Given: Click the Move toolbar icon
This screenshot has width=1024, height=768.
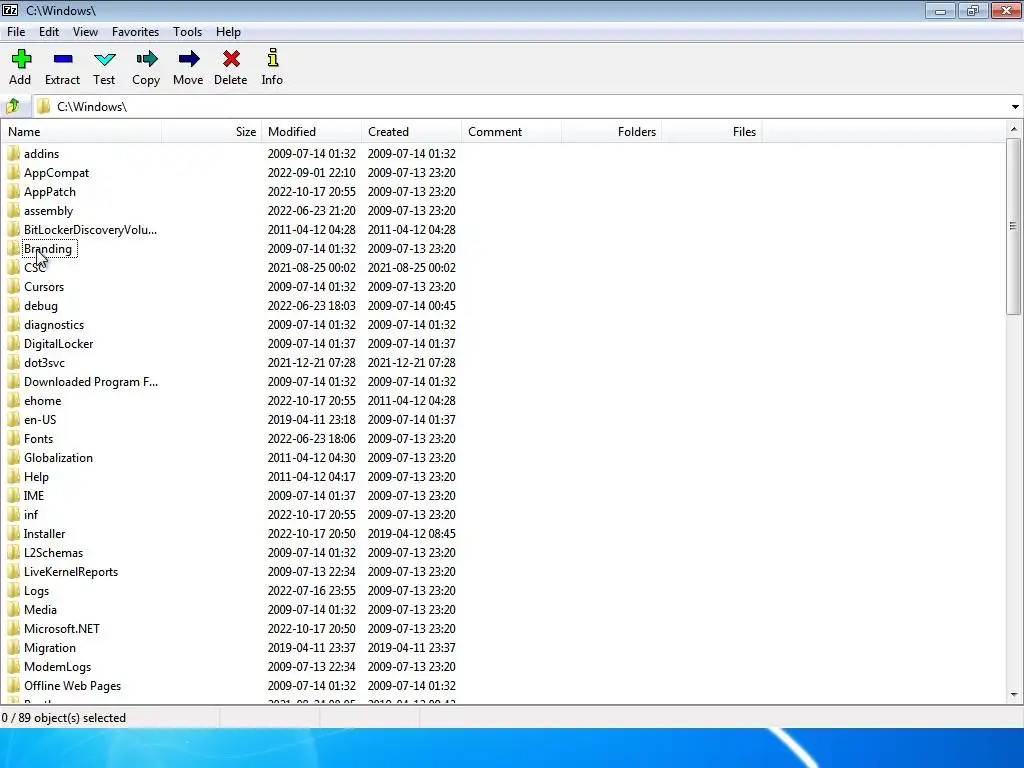Looking at the screenshot, I should click(188, 59).
